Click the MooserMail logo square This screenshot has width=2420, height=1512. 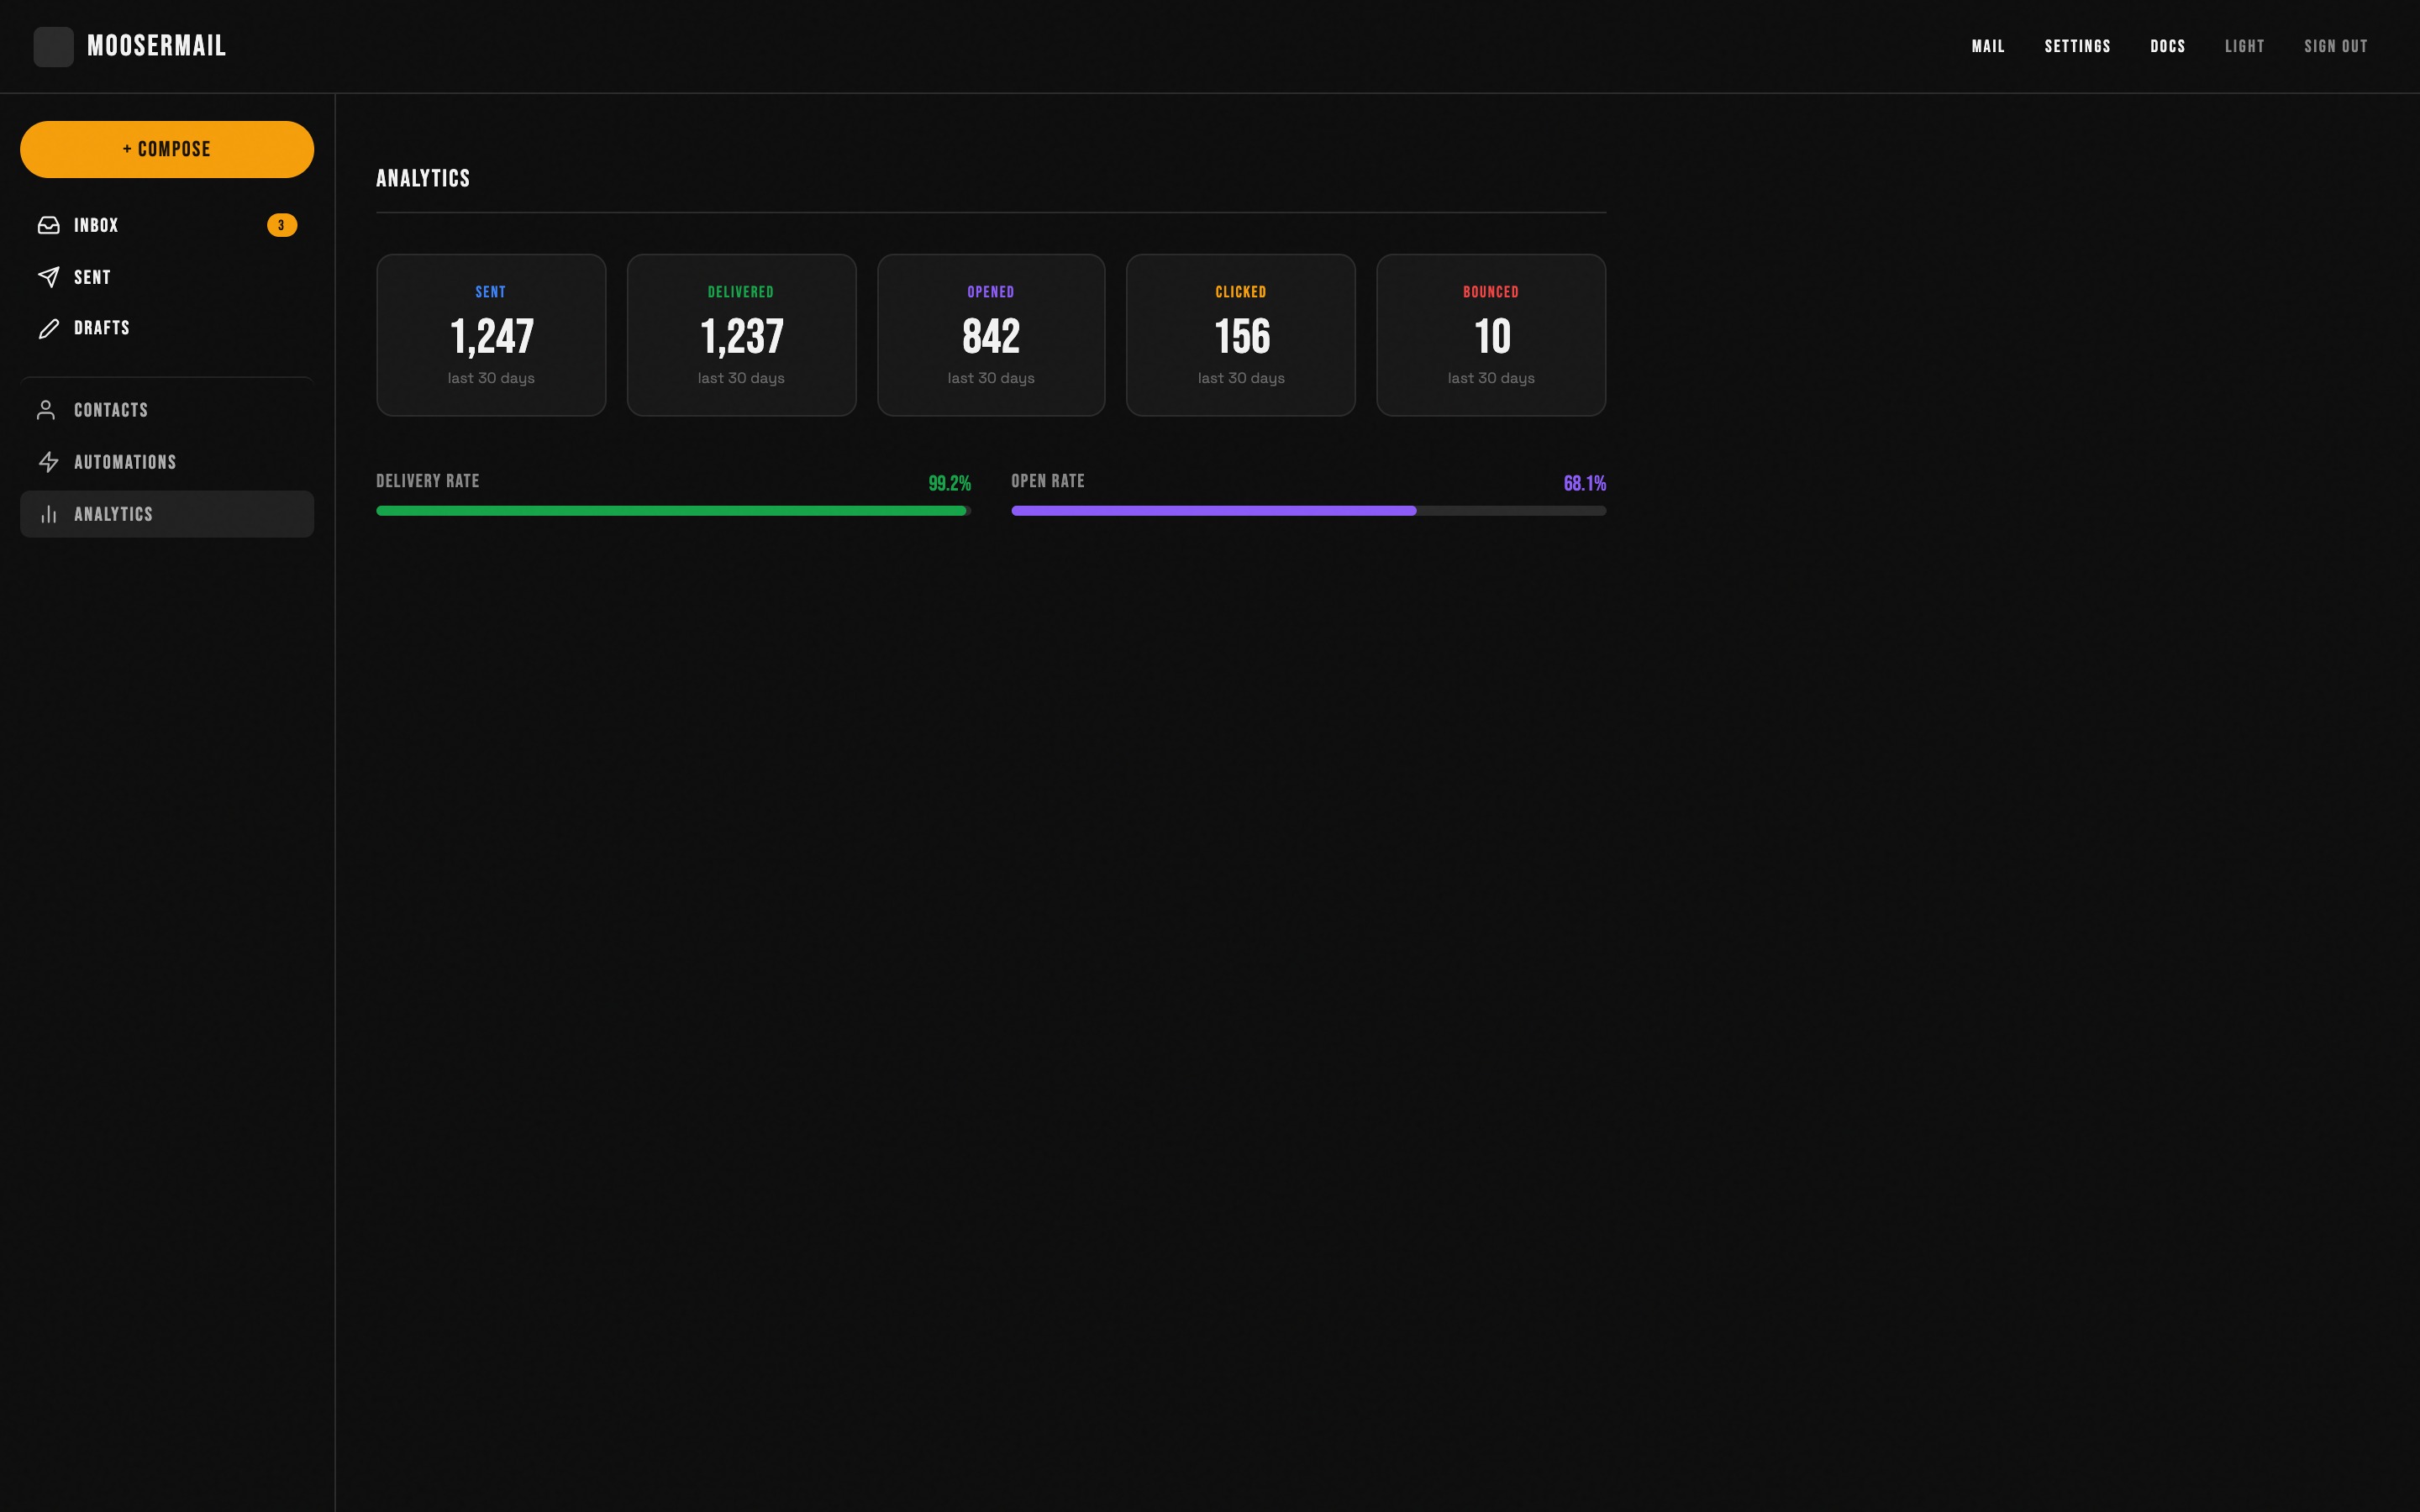tap(54, 47)
